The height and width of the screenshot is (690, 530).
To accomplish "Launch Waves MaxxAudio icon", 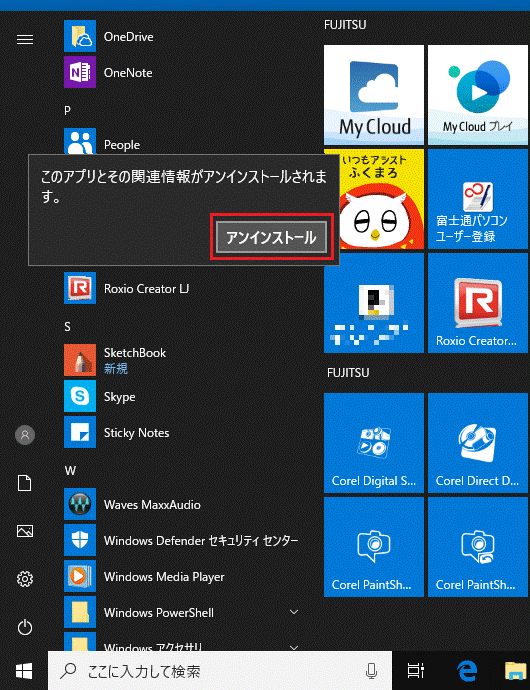I will [x=80, y=504].
